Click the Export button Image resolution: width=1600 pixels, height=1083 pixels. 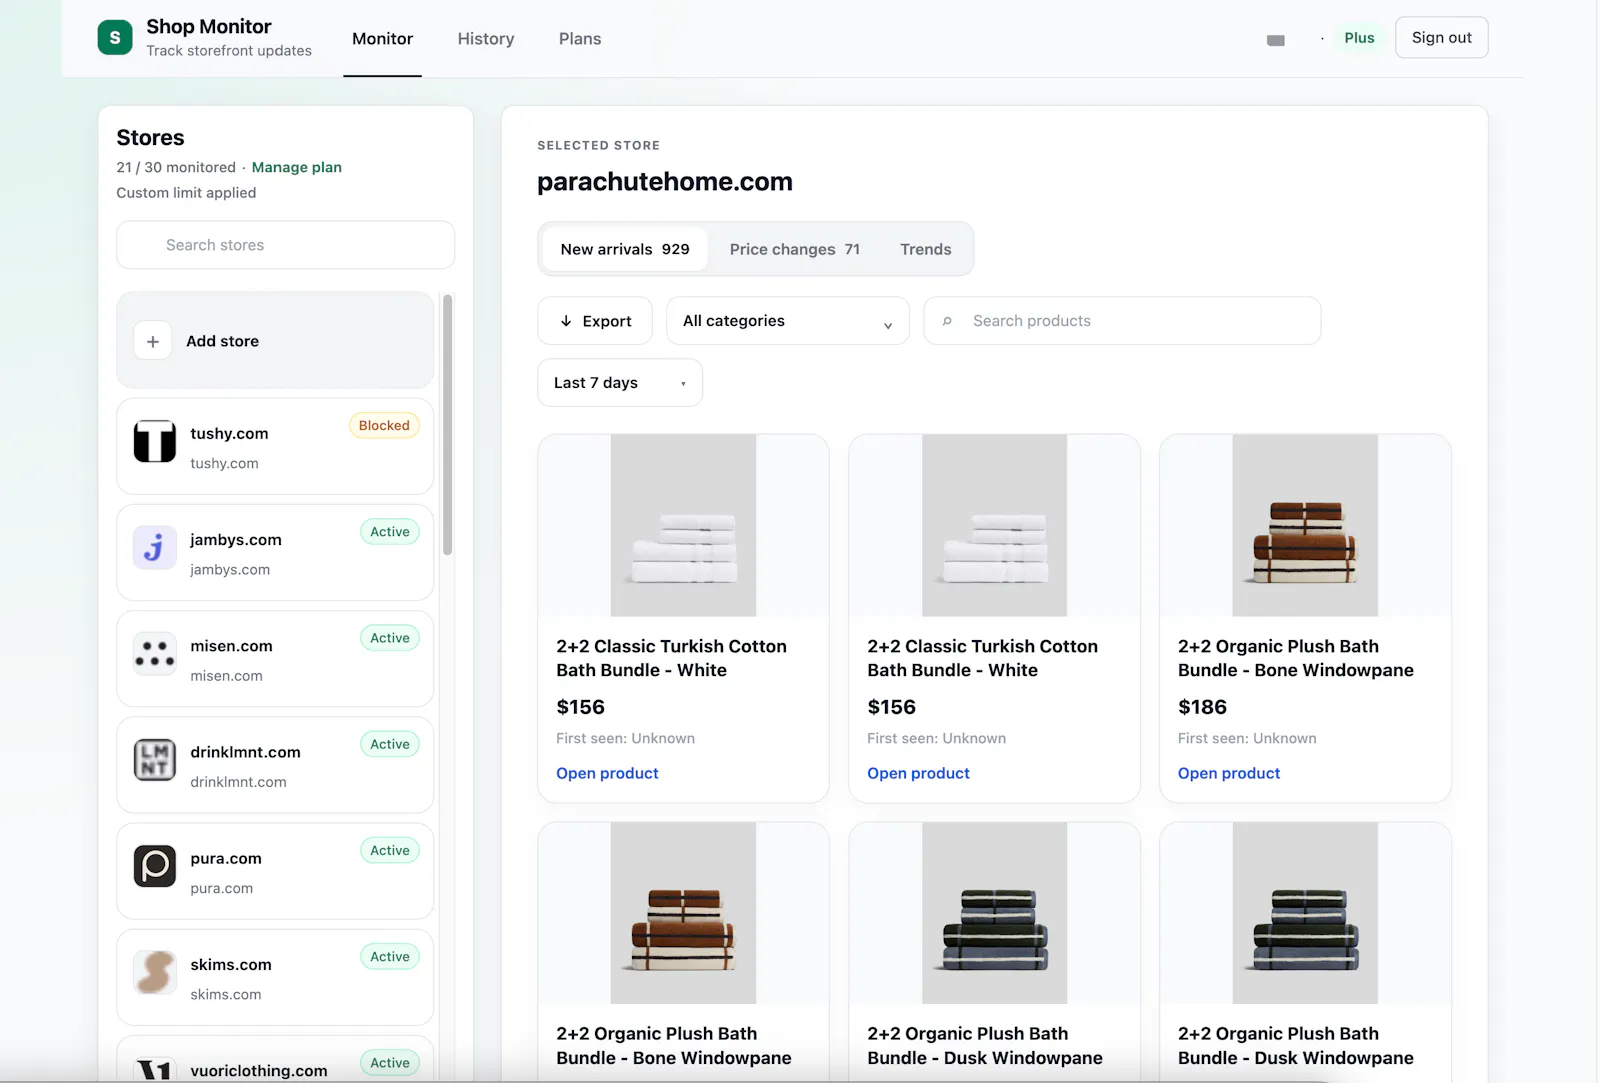point(595,321)
